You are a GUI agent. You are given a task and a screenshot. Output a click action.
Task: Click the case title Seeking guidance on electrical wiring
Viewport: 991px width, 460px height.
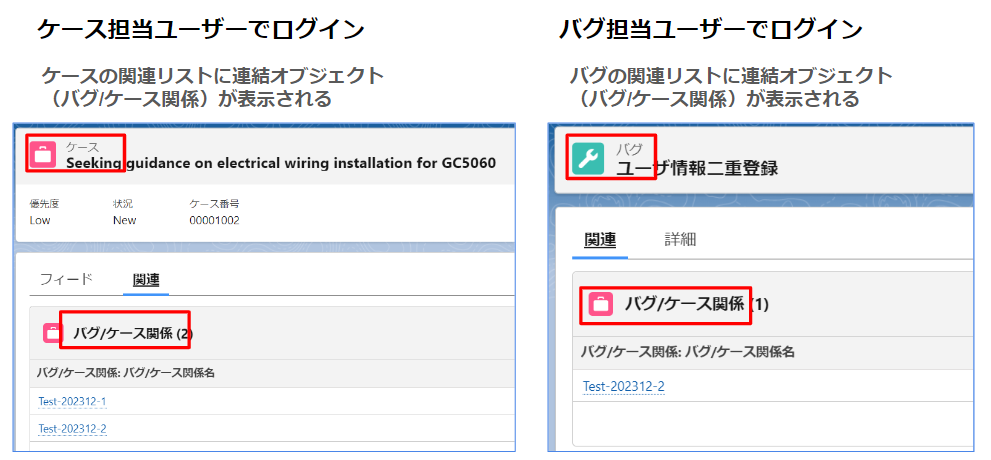pyautogui.click(x=281, y=163)
